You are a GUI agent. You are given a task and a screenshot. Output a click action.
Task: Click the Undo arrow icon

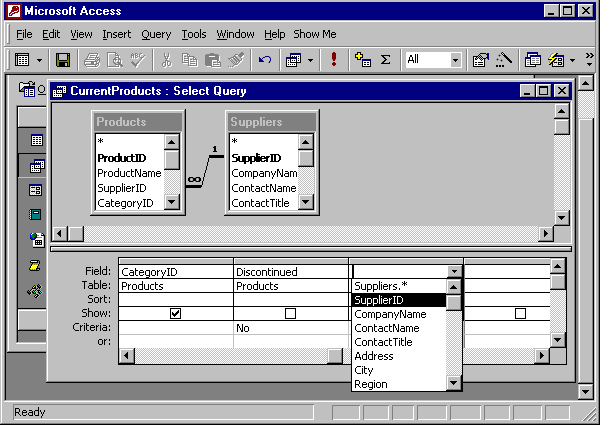point(265,60)
